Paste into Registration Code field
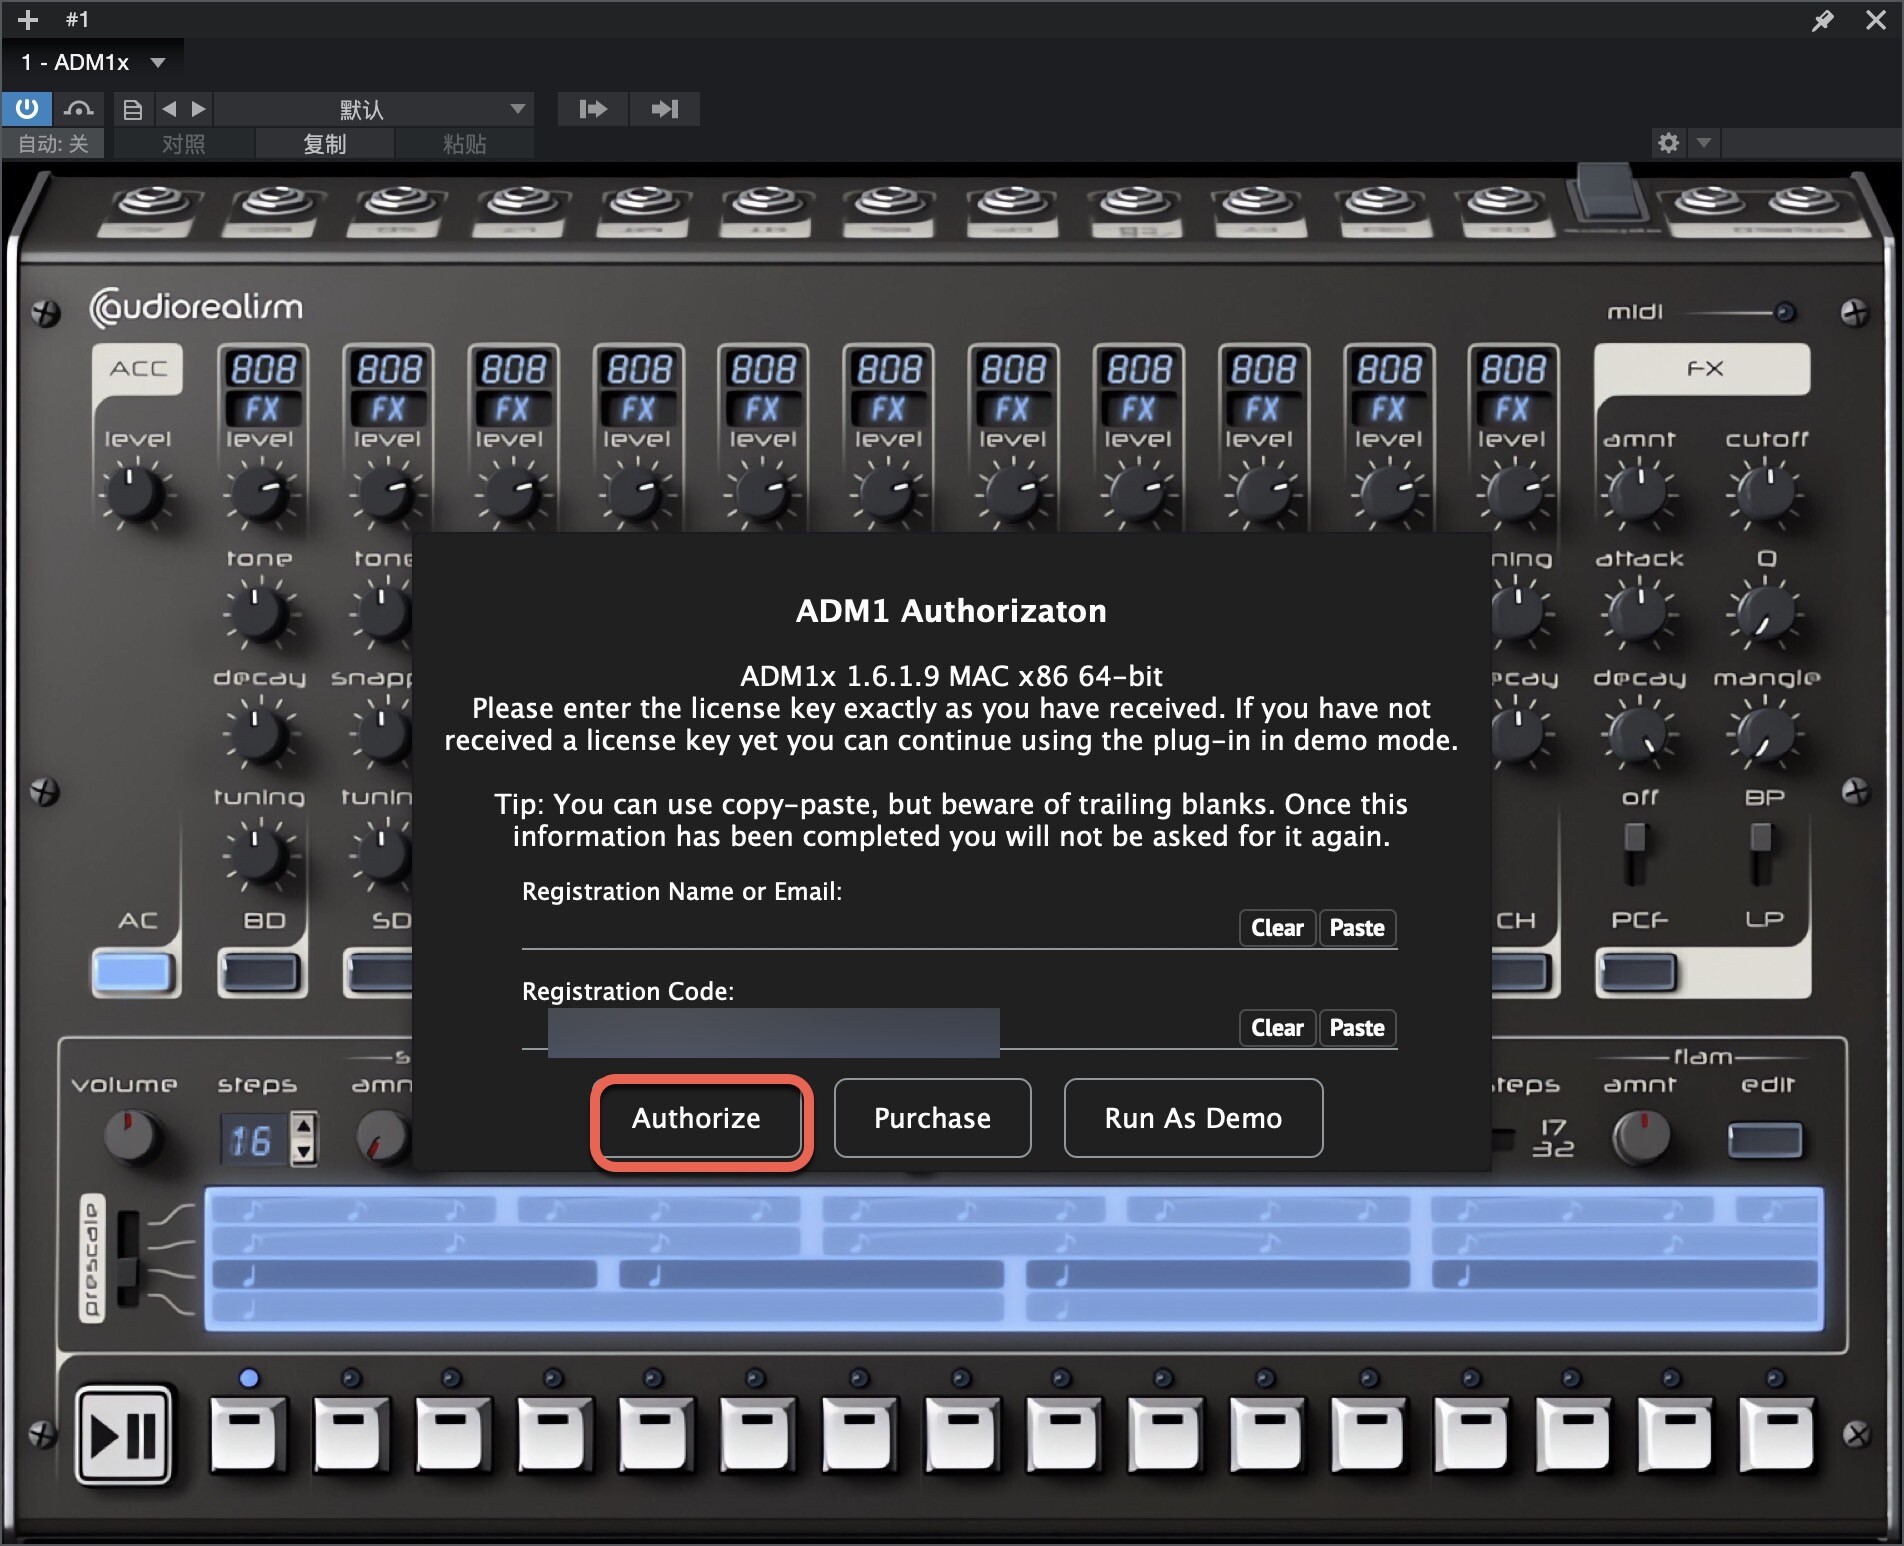Screen dimensions: 1904x1546 pyautogui.click(x=1357, y=1028)
